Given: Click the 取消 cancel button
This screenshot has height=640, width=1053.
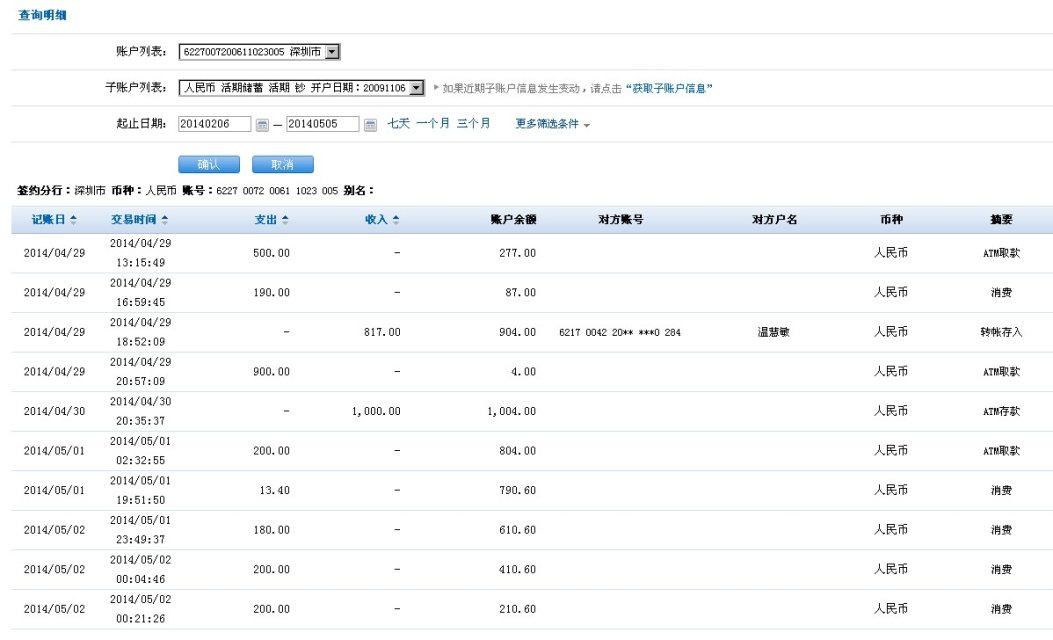Looking at the screenshot, I should [283, 164].
